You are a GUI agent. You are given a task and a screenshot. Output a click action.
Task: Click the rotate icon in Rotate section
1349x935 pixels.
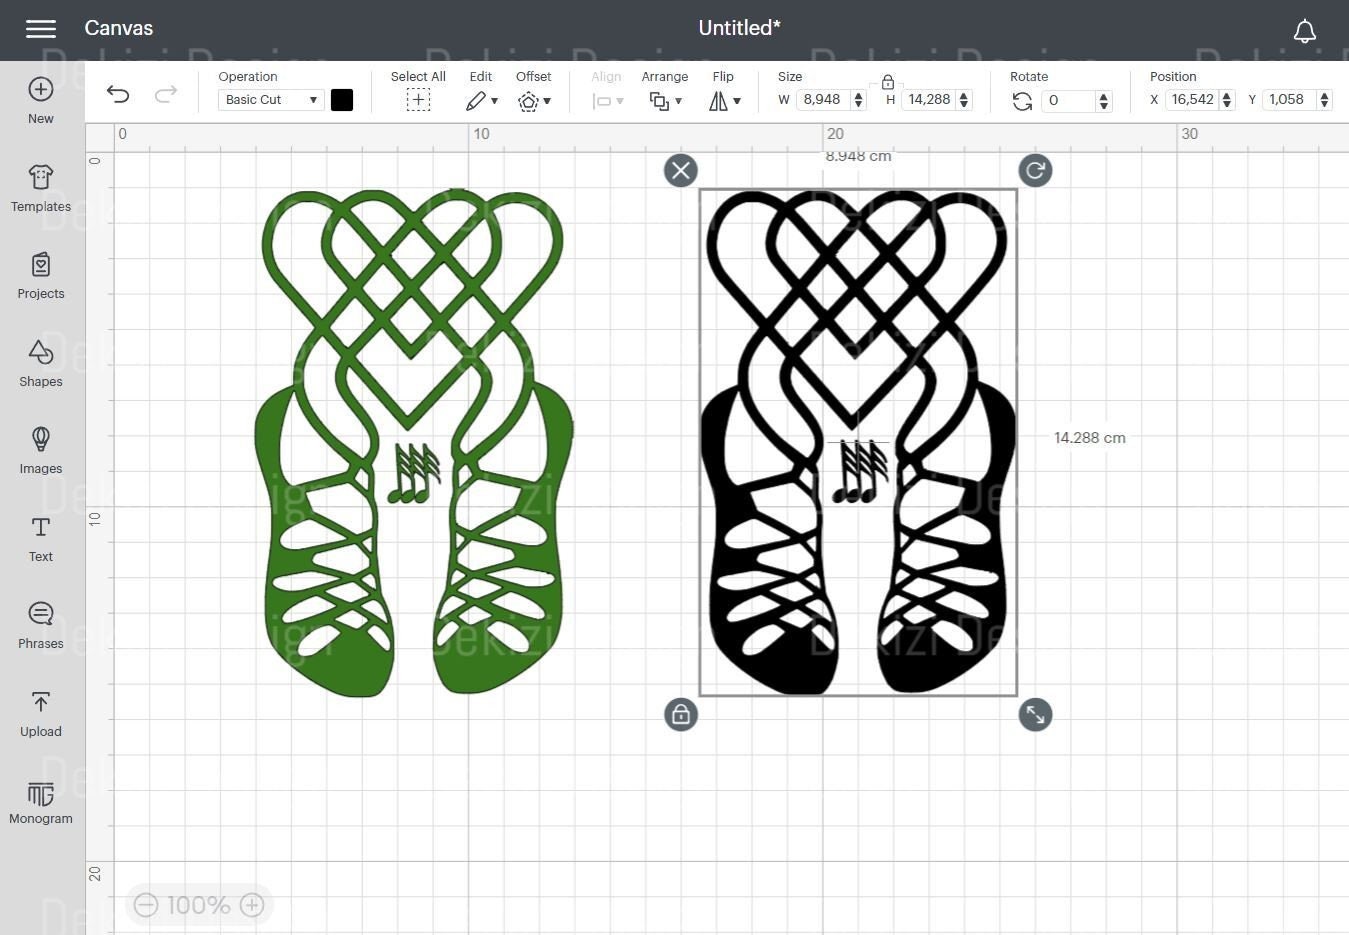point(1022,101)
